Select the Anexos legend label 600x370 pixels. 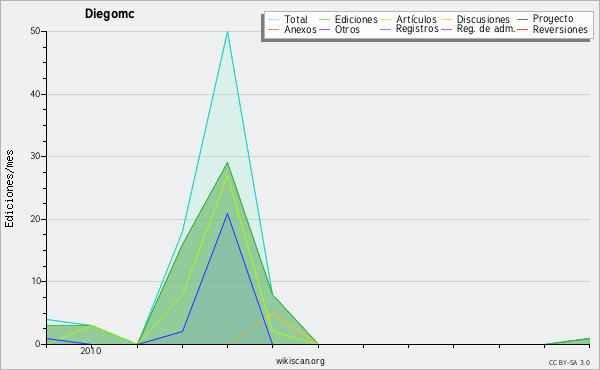[x=300, y=29]
